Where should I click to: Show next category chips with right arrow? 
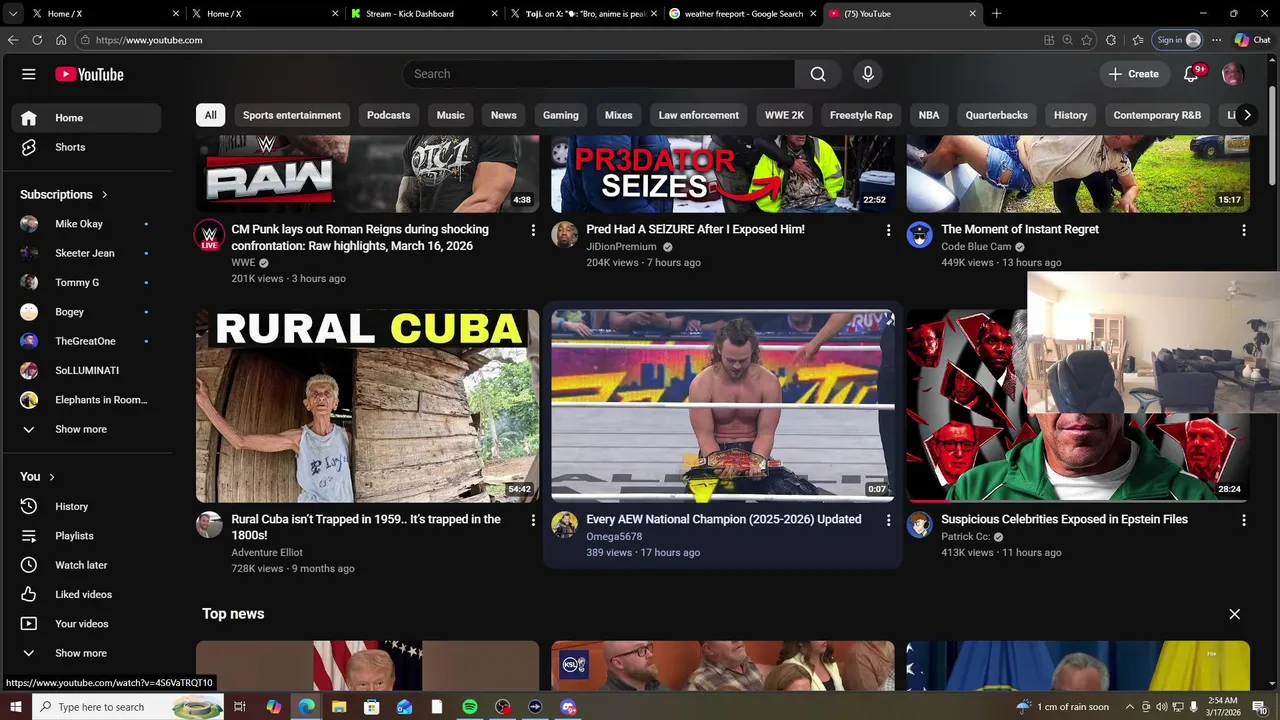point(1247,115)
